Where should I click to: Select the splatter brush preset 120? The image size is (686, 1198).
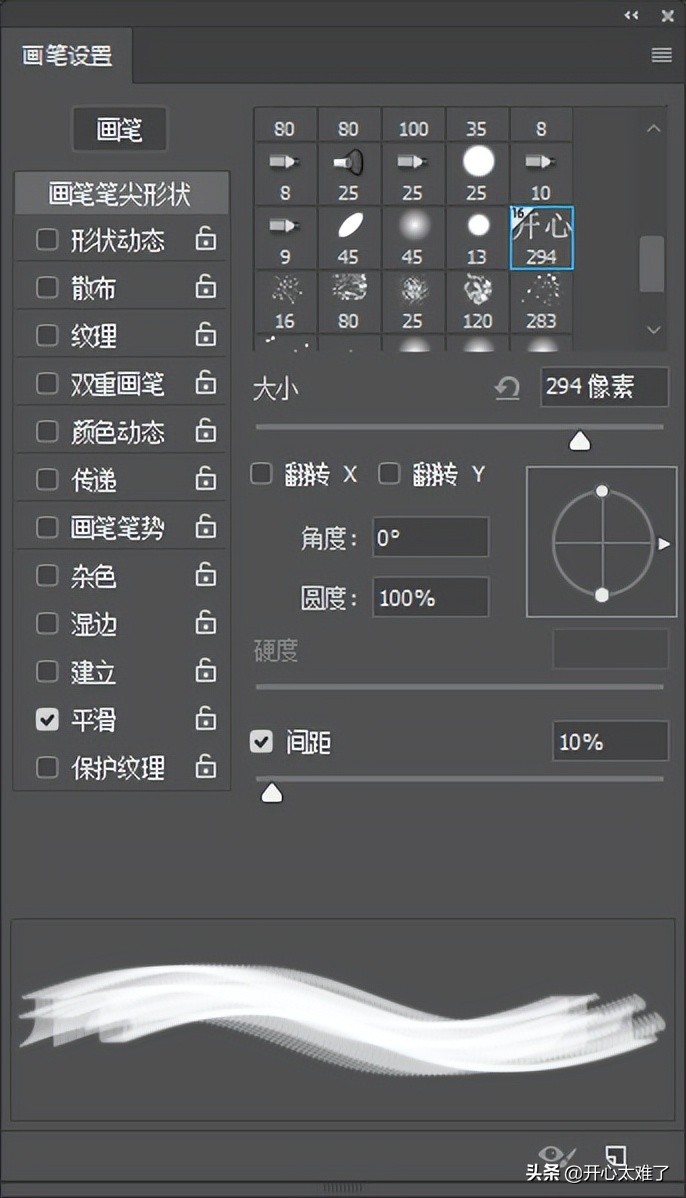[477, 302]
